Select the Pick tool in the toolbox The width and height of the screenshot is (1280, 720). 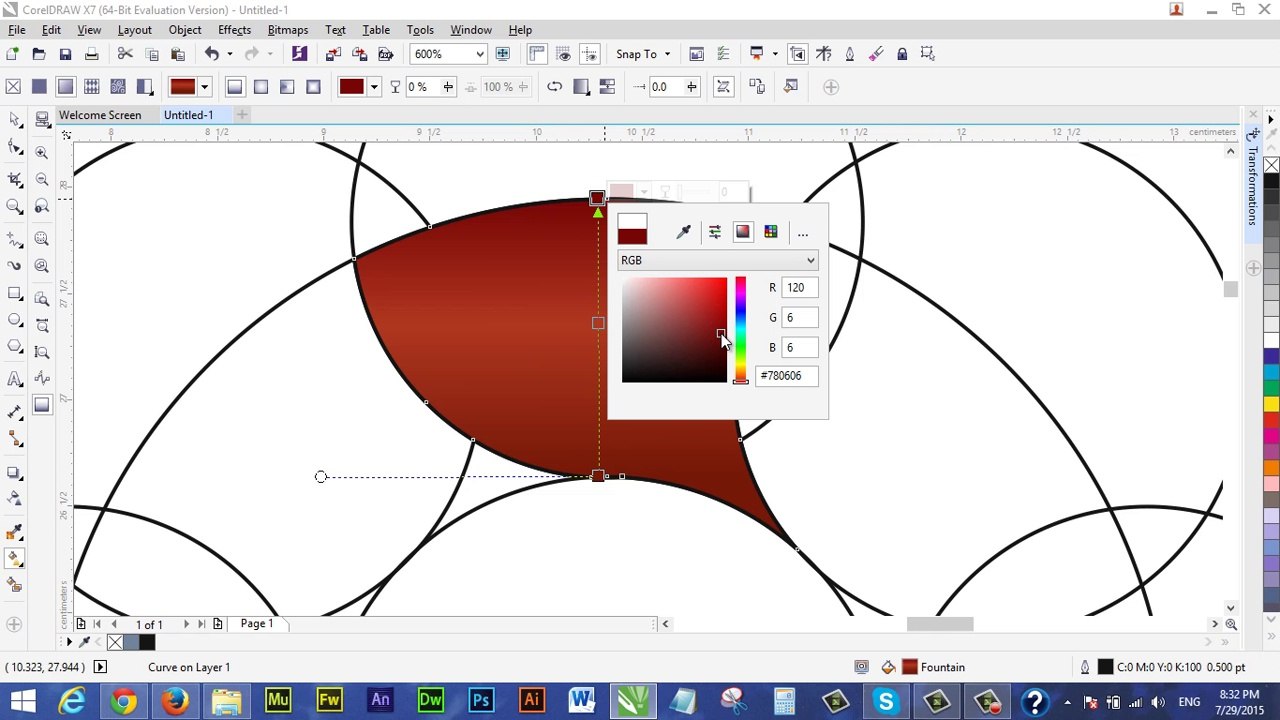coord(15,120)
